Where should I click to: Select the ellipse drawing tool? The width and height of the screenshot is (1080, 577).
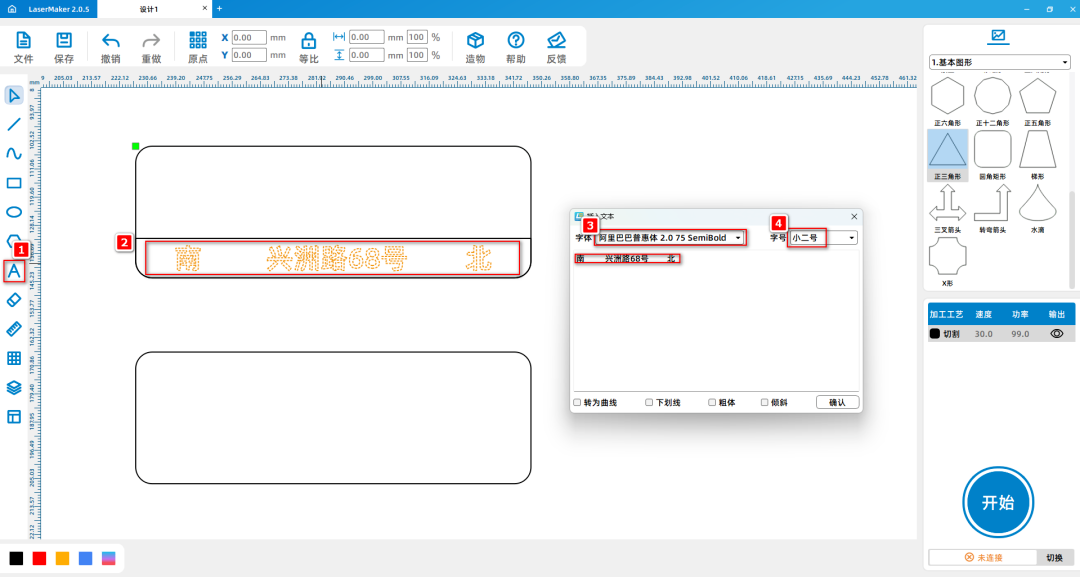[14, 212]
